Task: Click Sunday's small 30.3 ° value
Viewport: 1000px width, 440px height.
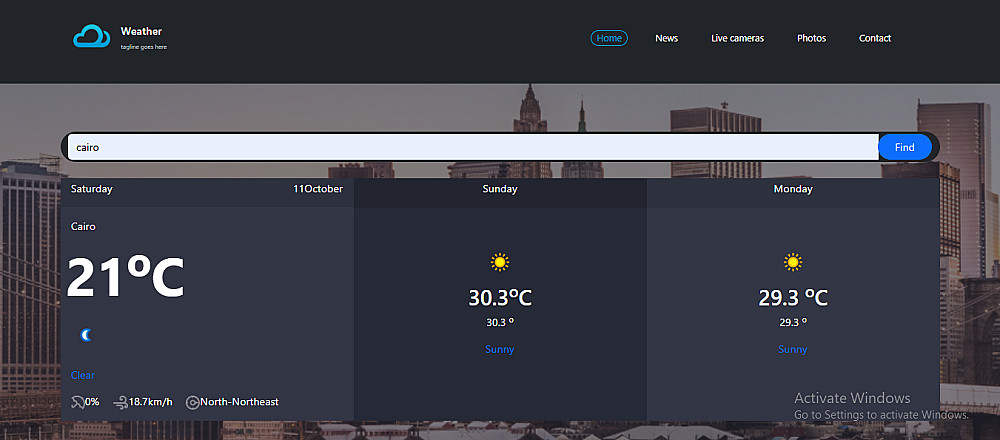Action: (x=500, y=323)
